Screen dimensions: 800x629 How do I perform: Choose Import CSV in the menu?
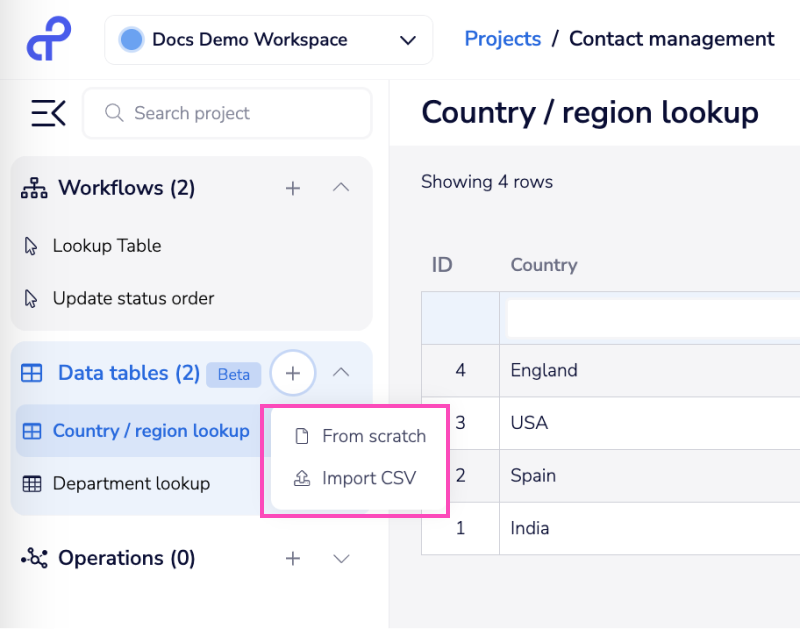[369, 479]
